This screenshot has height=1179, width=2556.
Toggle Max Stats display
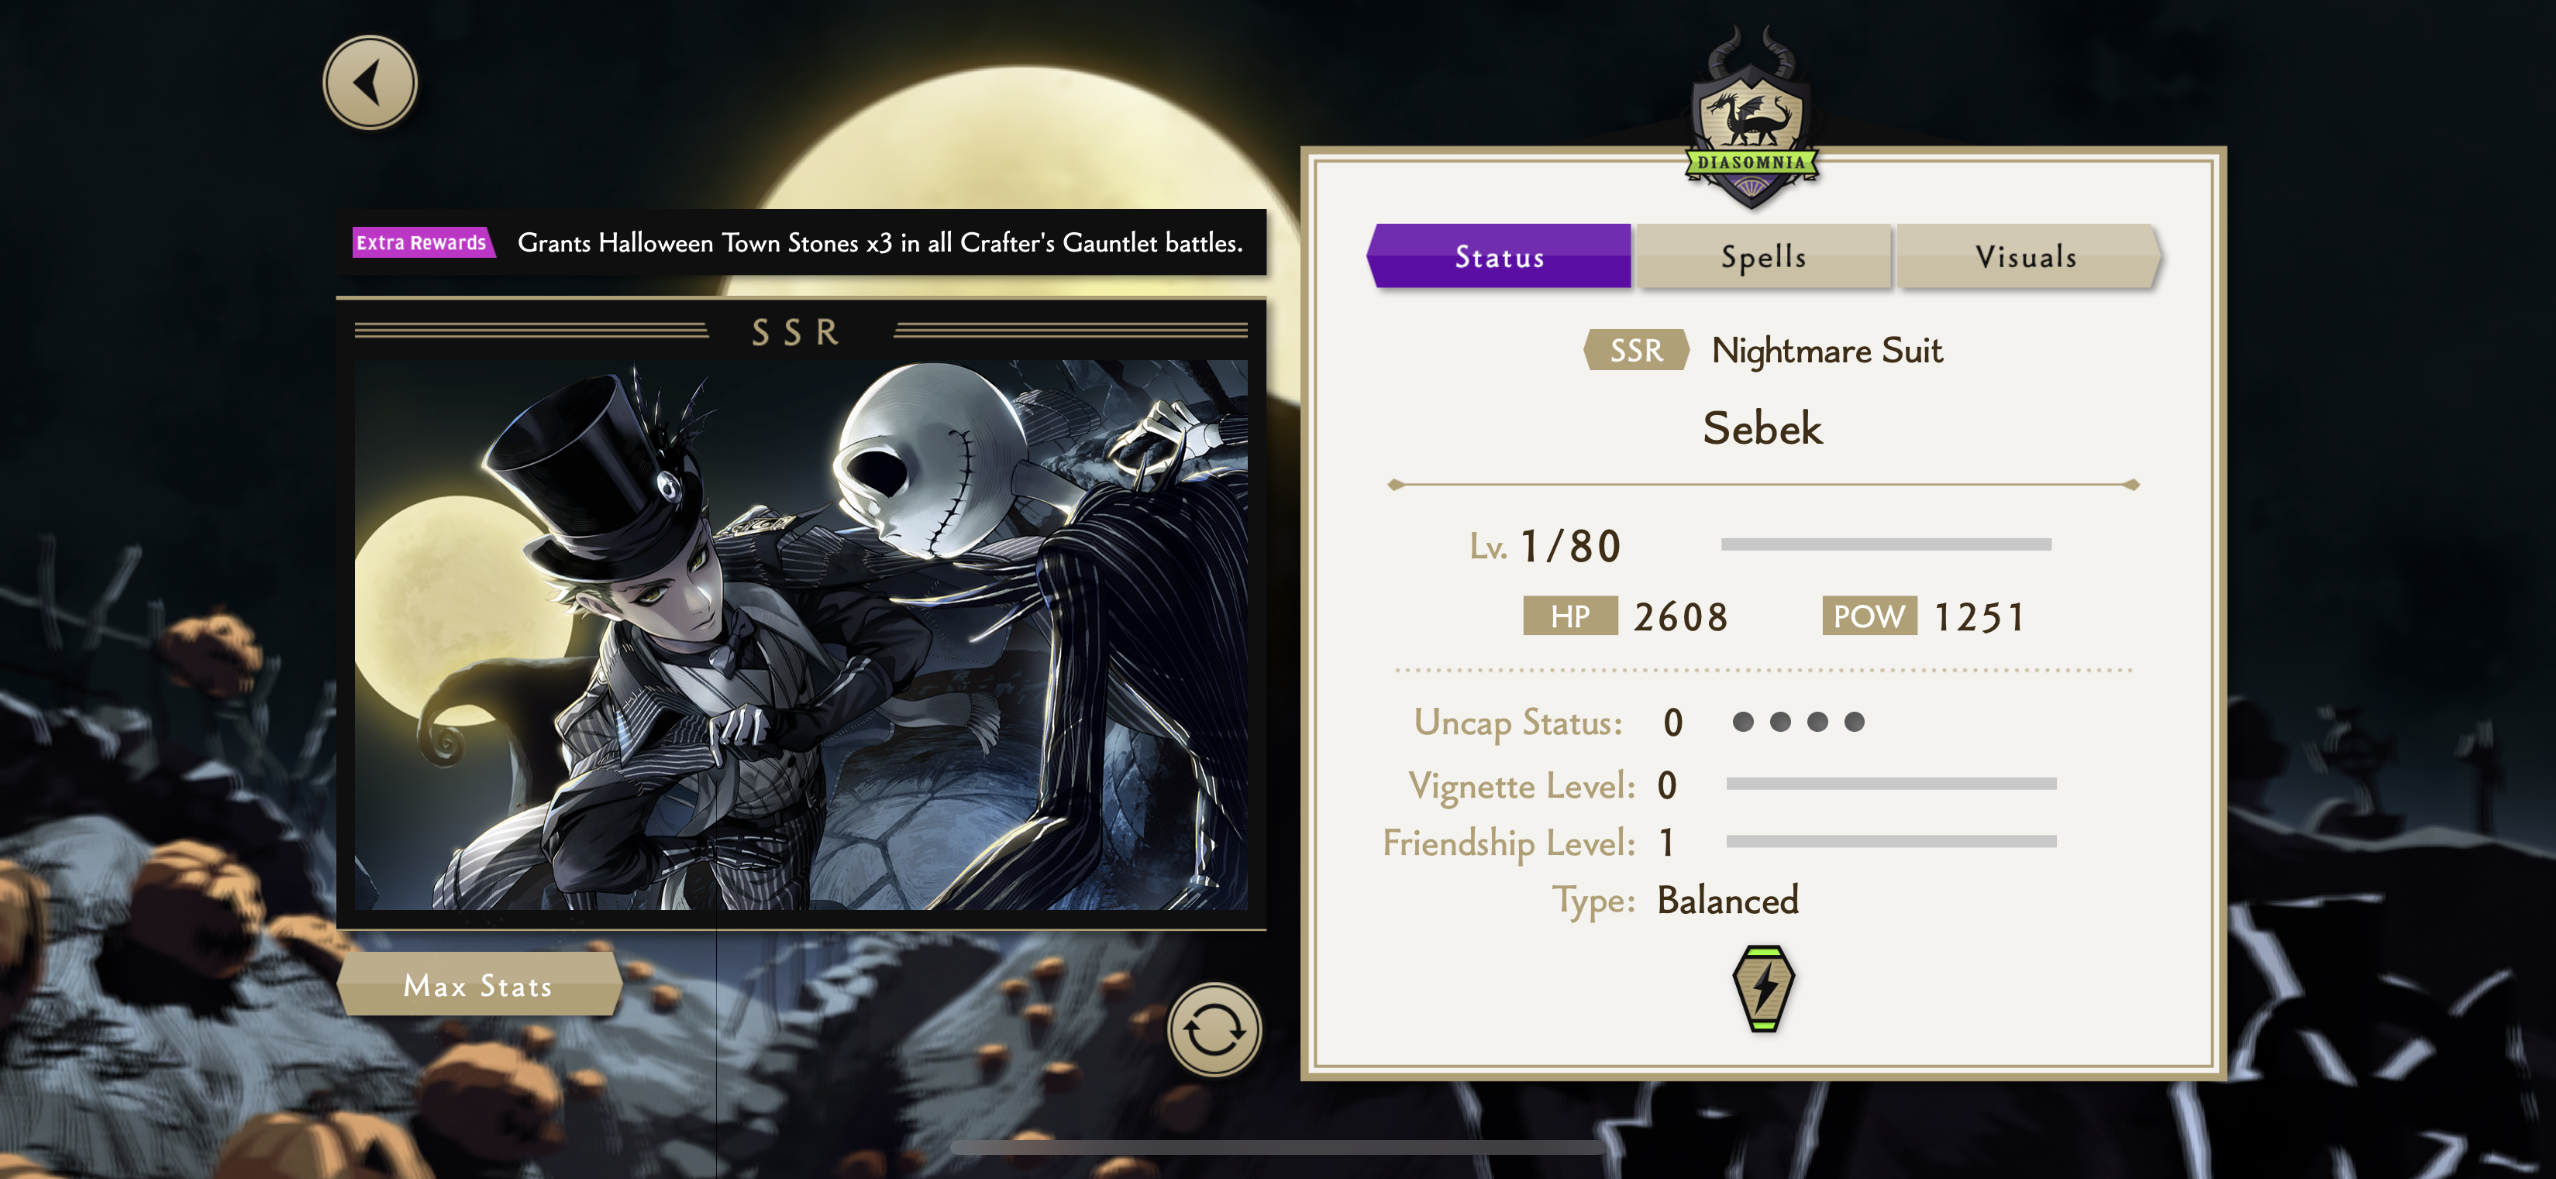click(479, 985)
